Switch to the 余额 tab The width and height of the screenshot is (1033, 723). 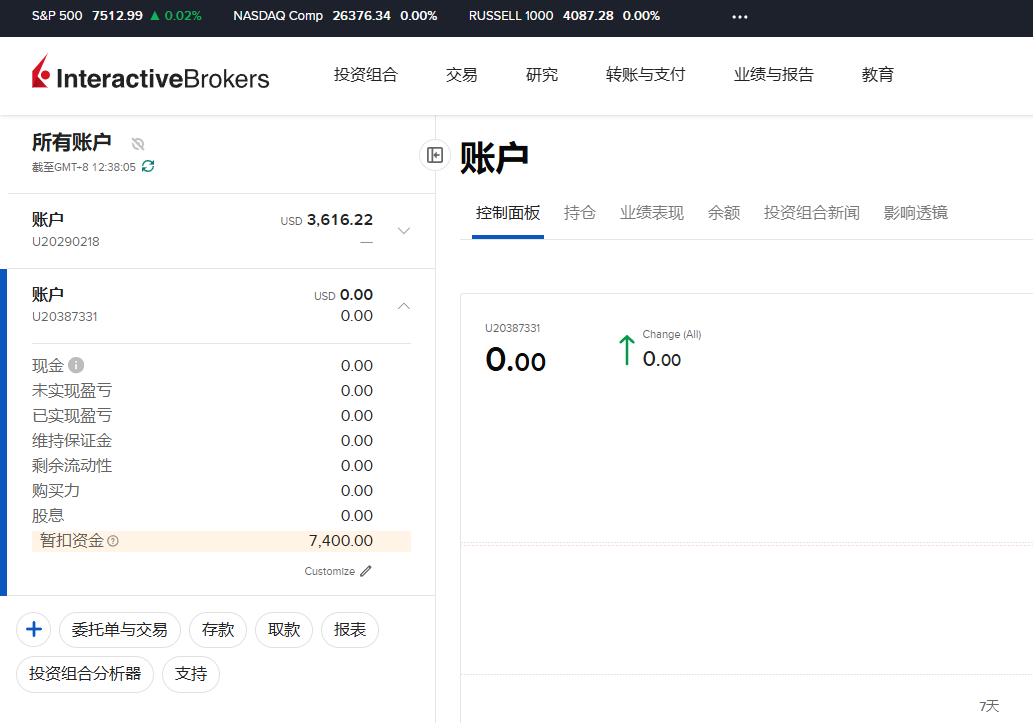pos(724,213)
